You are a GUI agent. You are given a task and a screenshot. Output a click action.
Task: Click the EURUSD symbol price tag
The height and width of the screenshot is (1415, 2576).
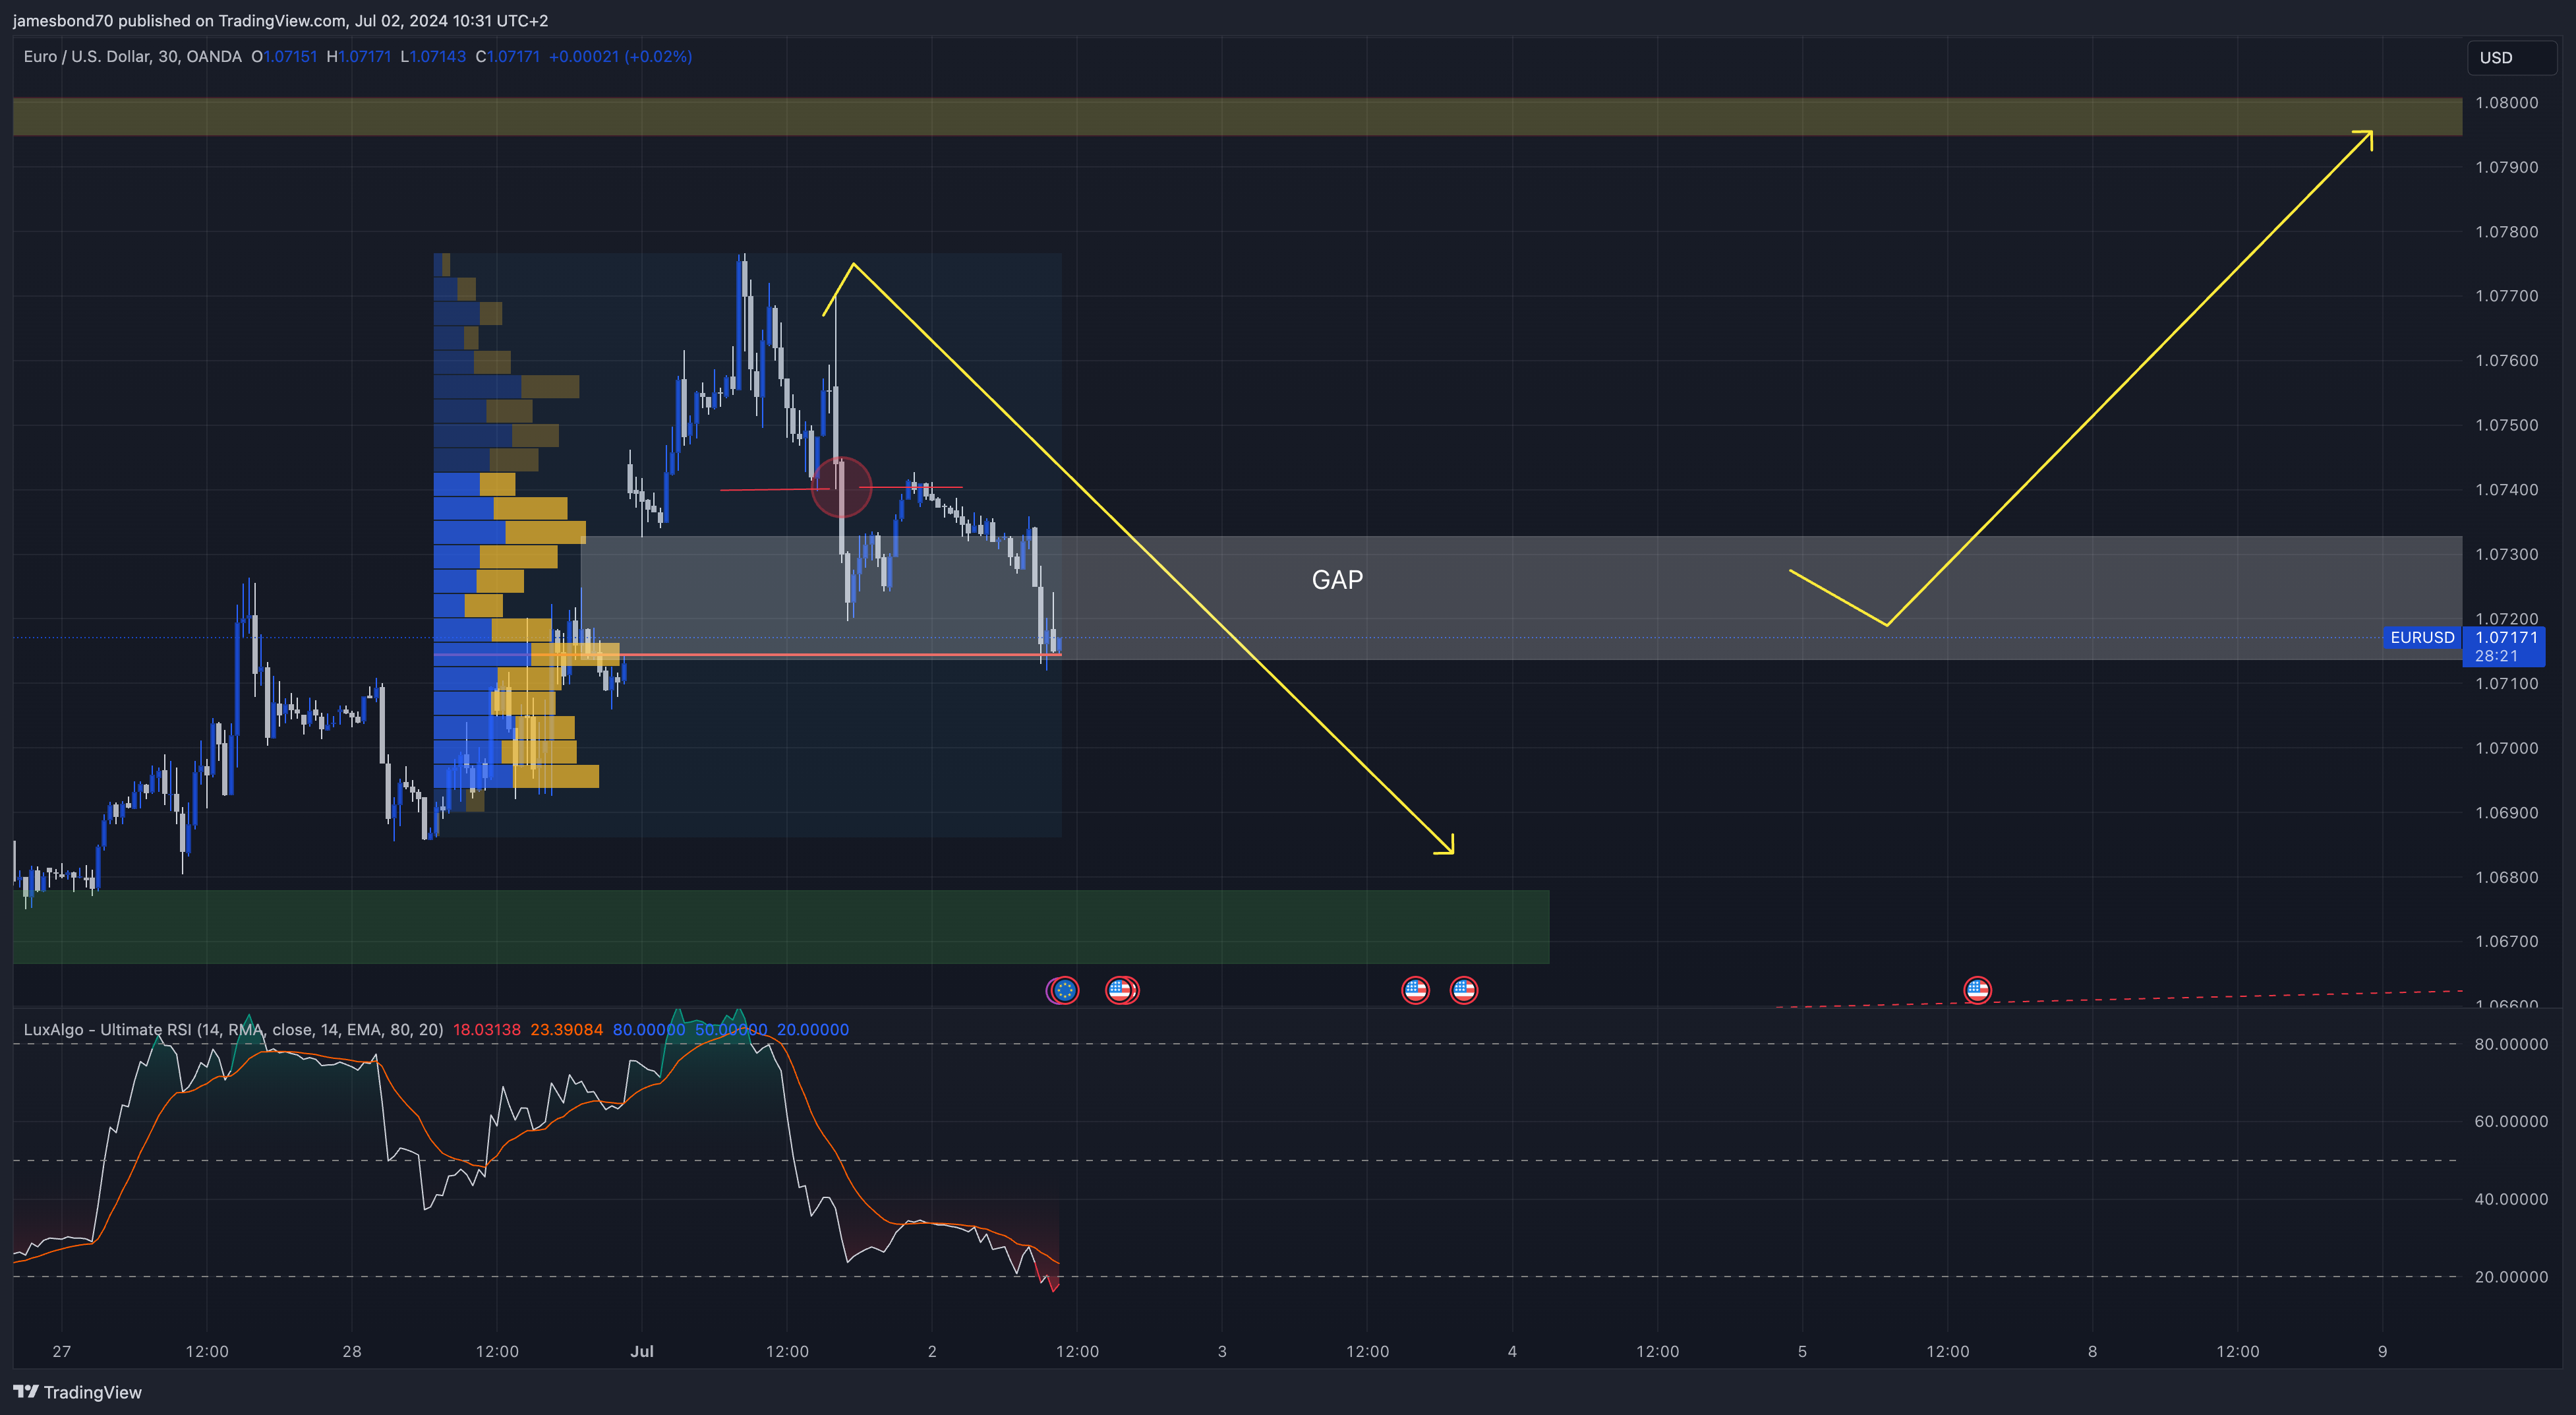click(x=2422, y=637)
